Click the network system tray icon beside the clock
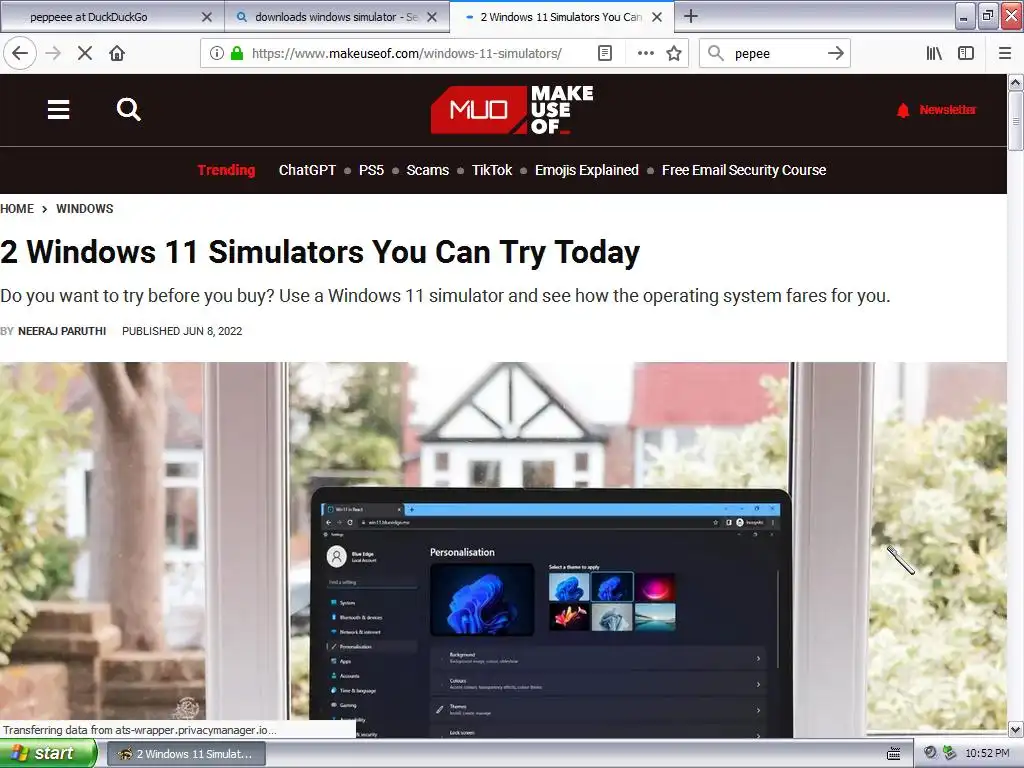The height and width of the screenshot is (768, 1024). tap(950, 753)
